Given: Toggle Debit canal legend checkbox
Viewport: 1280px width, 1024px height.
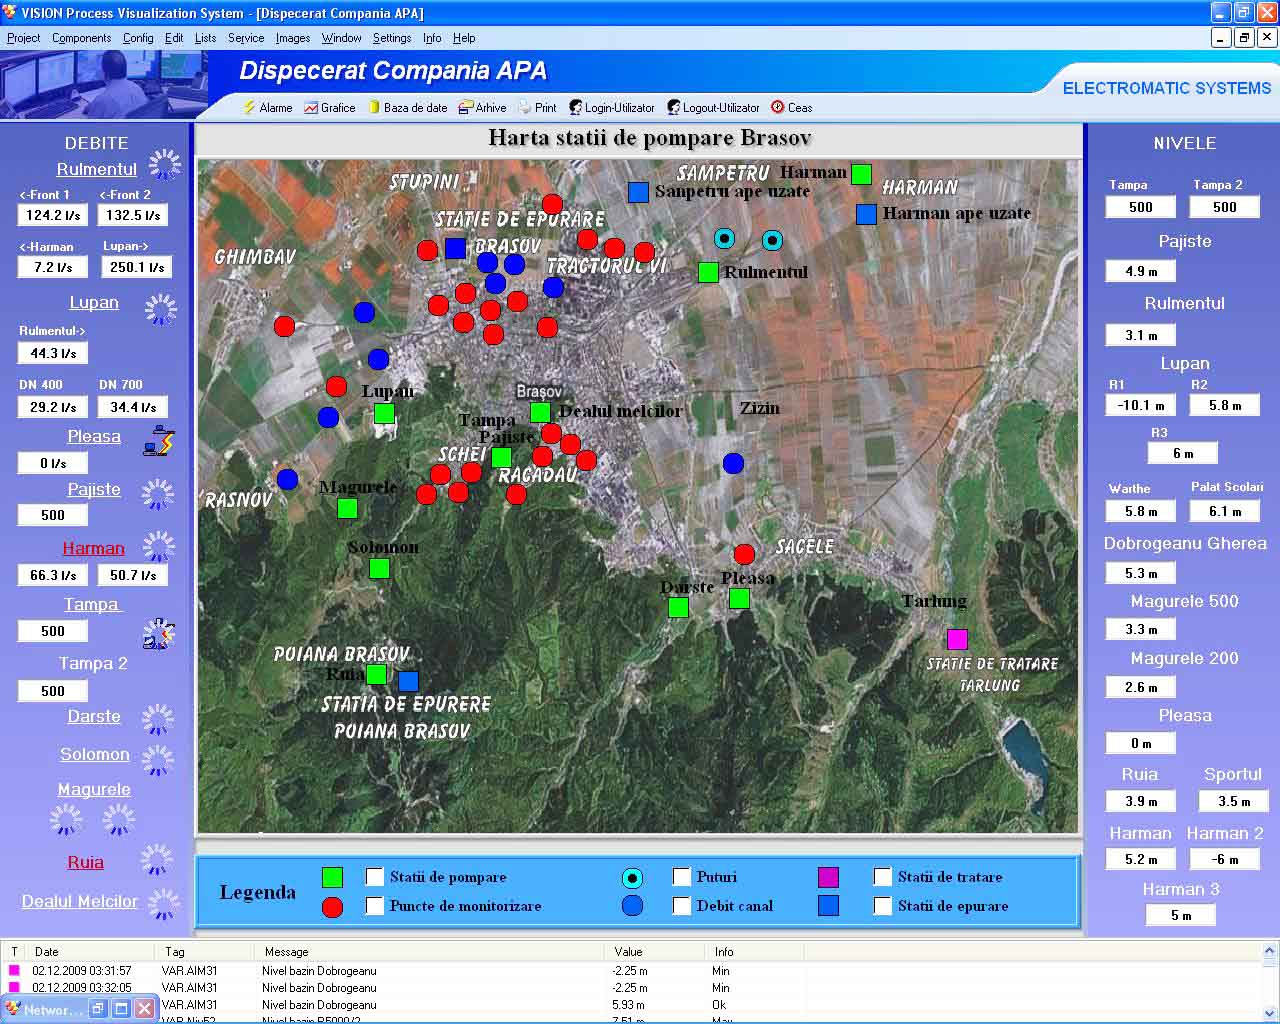Looking at the screenshot, I should (x=682, y=906).
